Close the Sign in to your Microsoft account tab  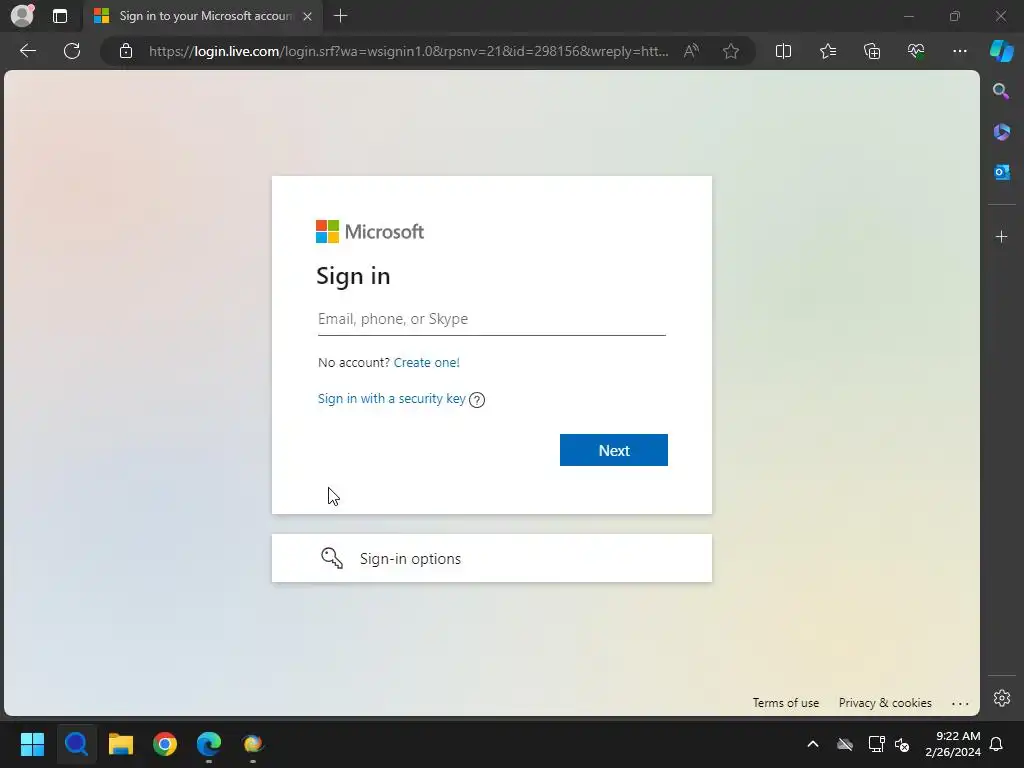coord(308,16)
